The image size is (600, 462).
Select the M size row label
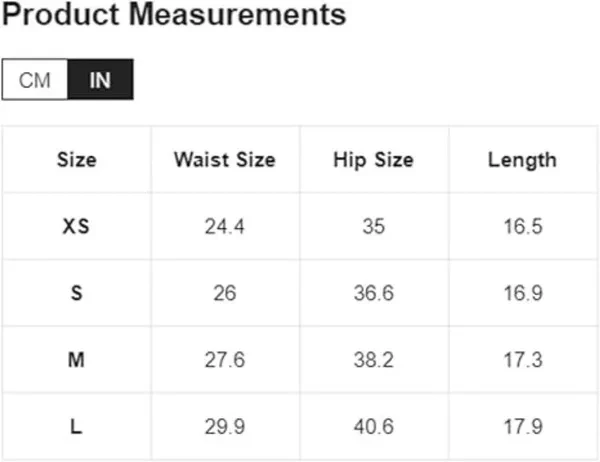pyautogui.click(x=77, y=360)
